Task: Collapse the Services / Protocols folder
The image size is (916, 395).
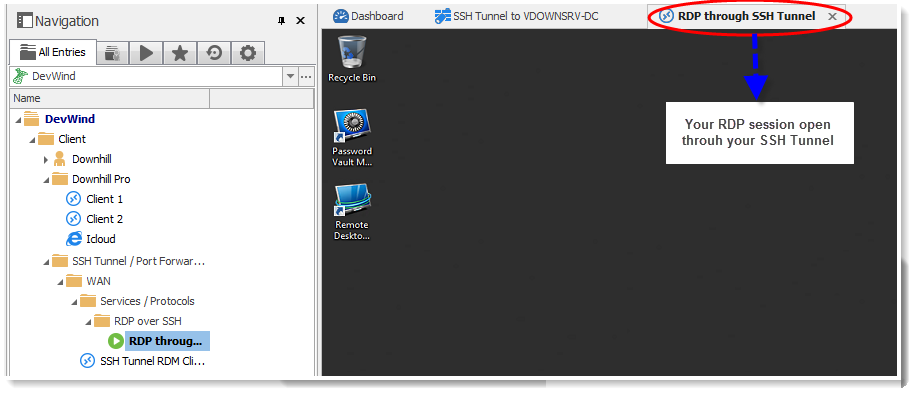Action: 75,302
